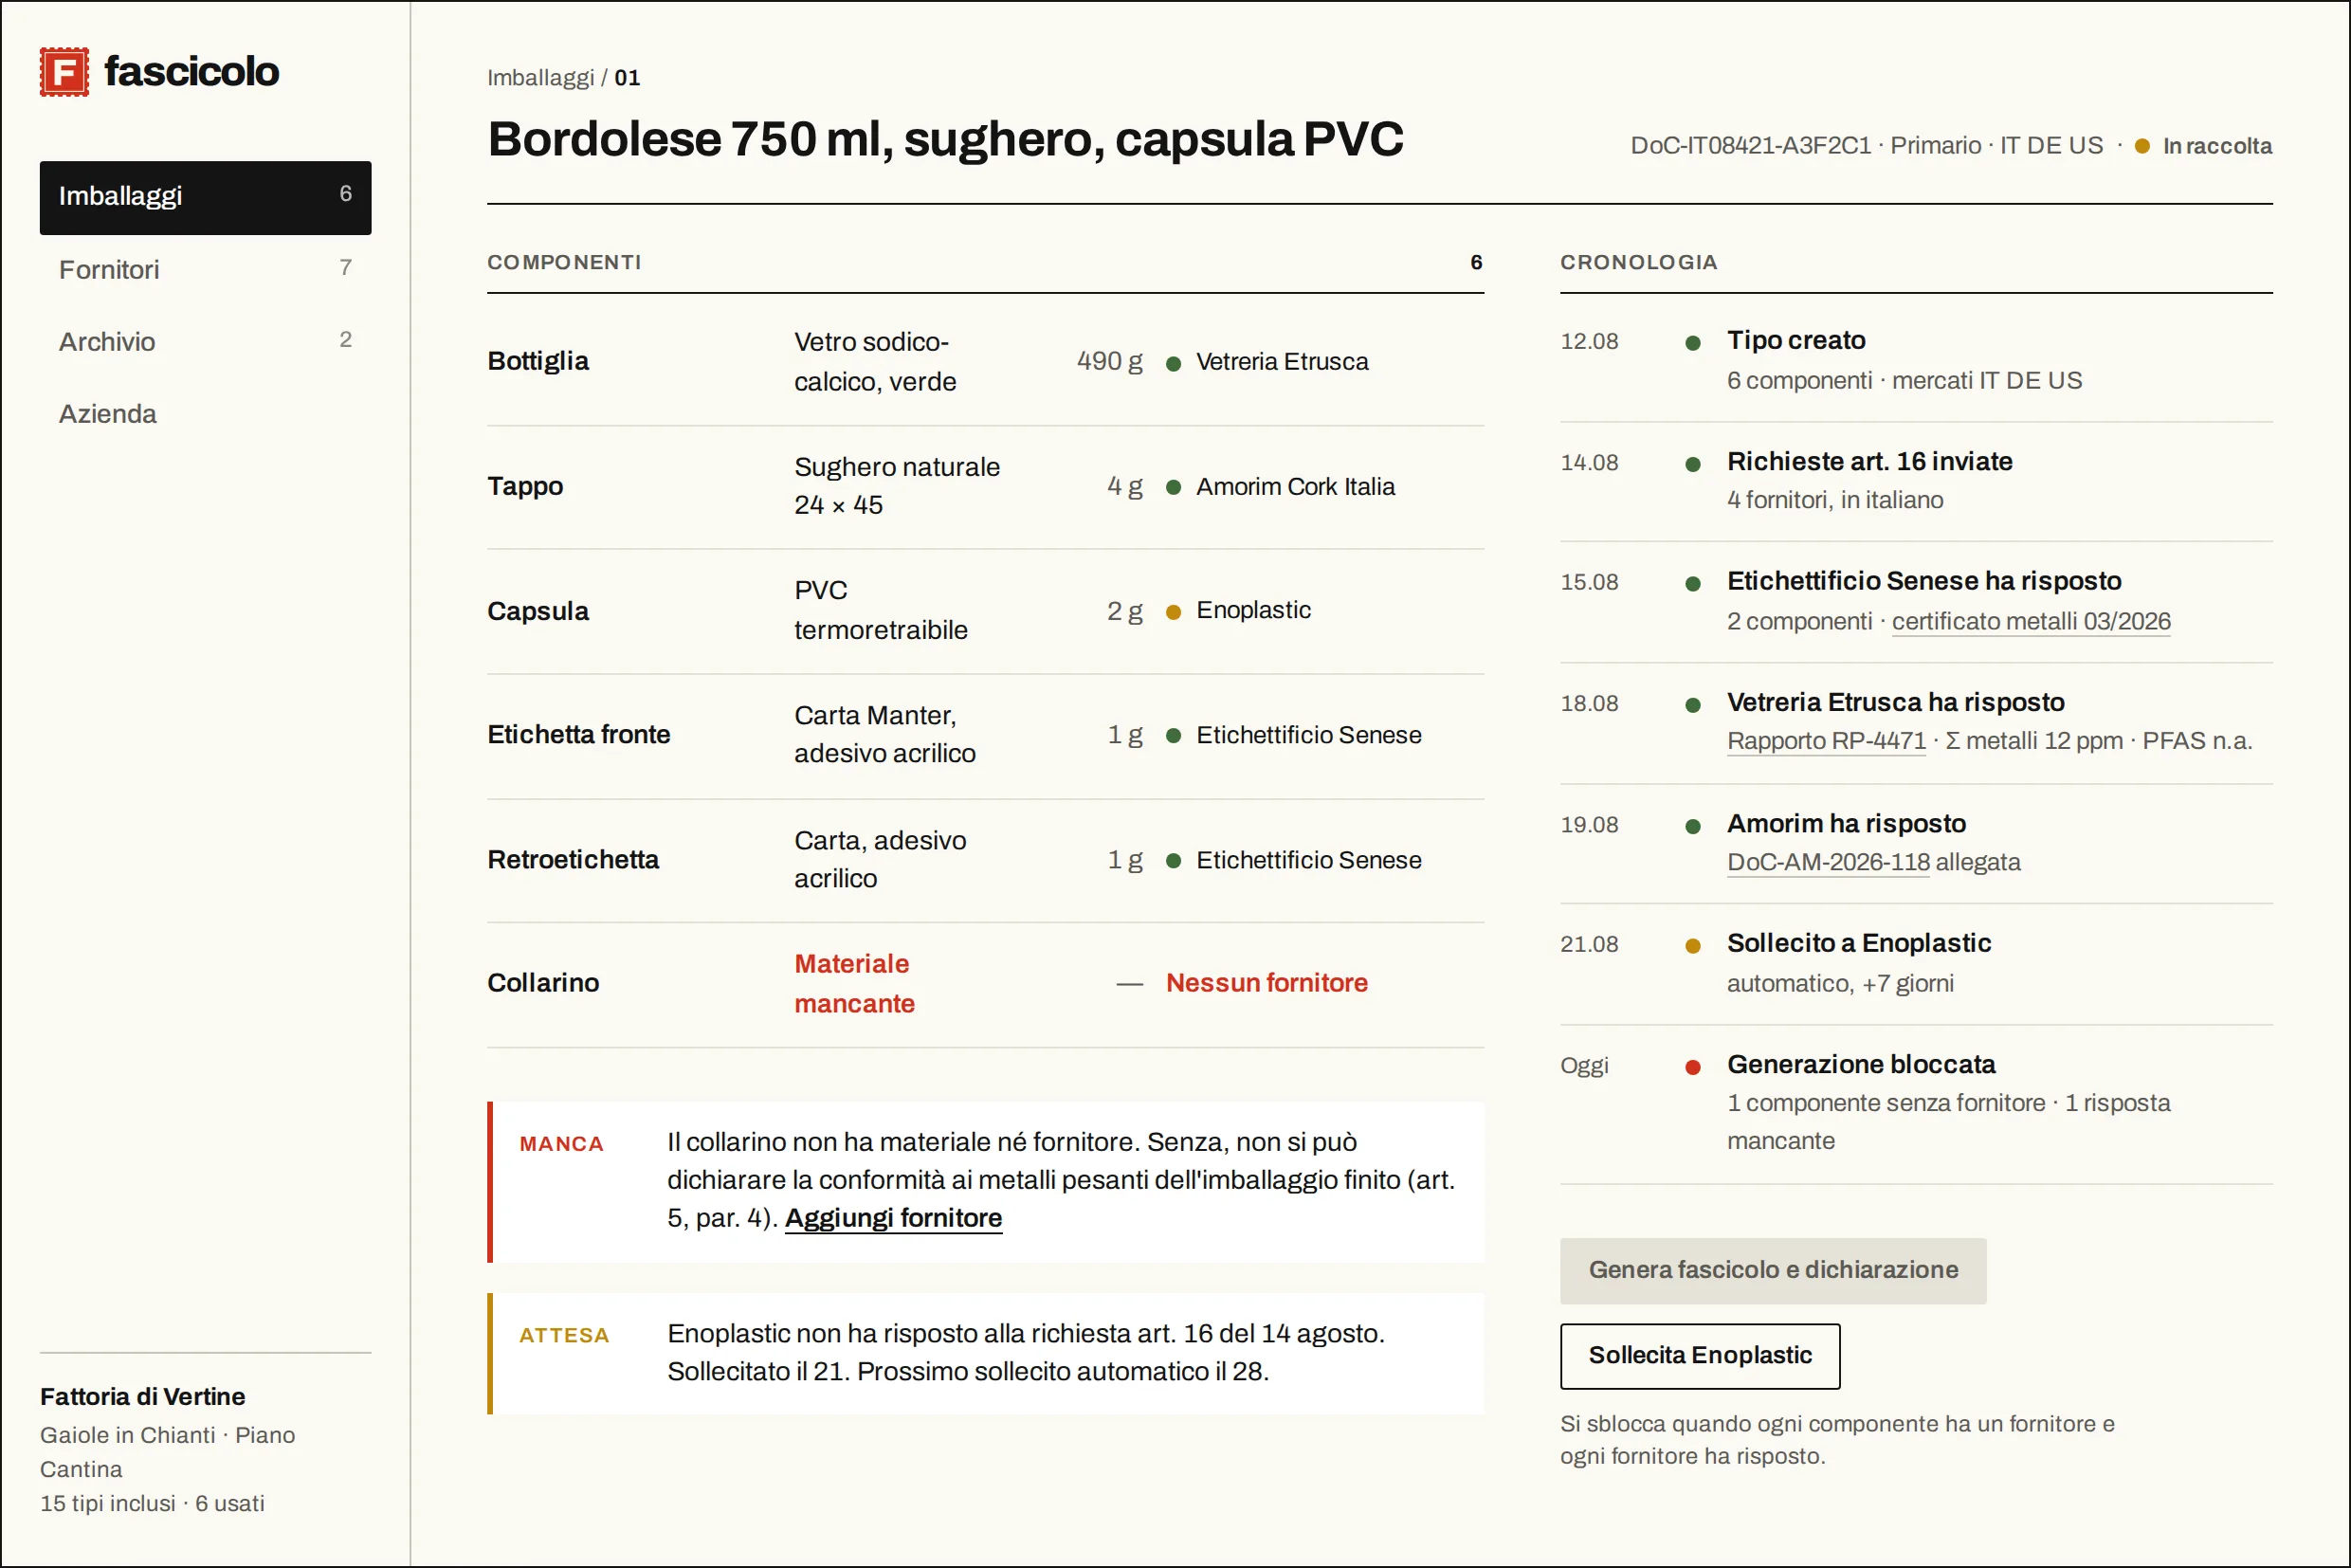
Task: Click Vetreria Etrusca ha risposto entry
Action: (1916, 723)
